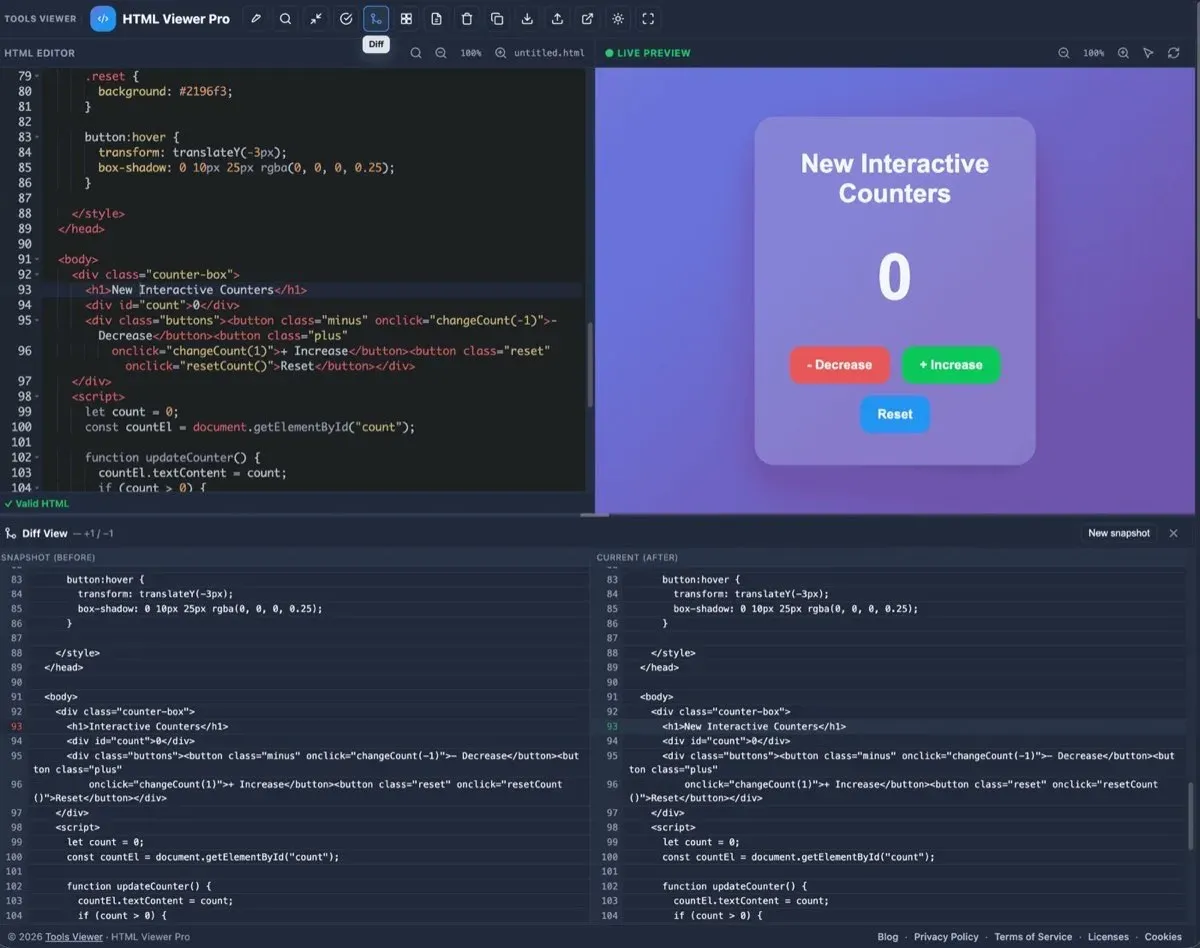Click the red Decrease button in preview
The image size is (1200, 948).
coord(839,365)
